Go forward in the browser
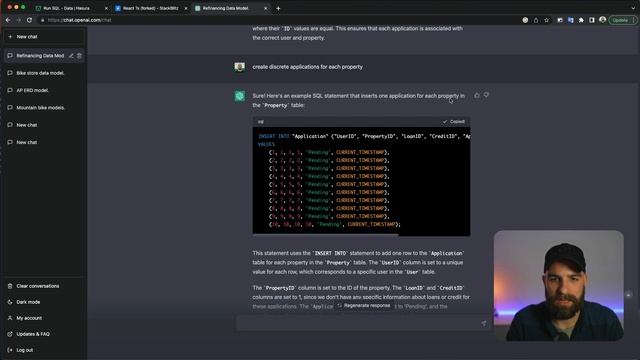This screenshot has width=640, height=360. [x=19, y=20]
